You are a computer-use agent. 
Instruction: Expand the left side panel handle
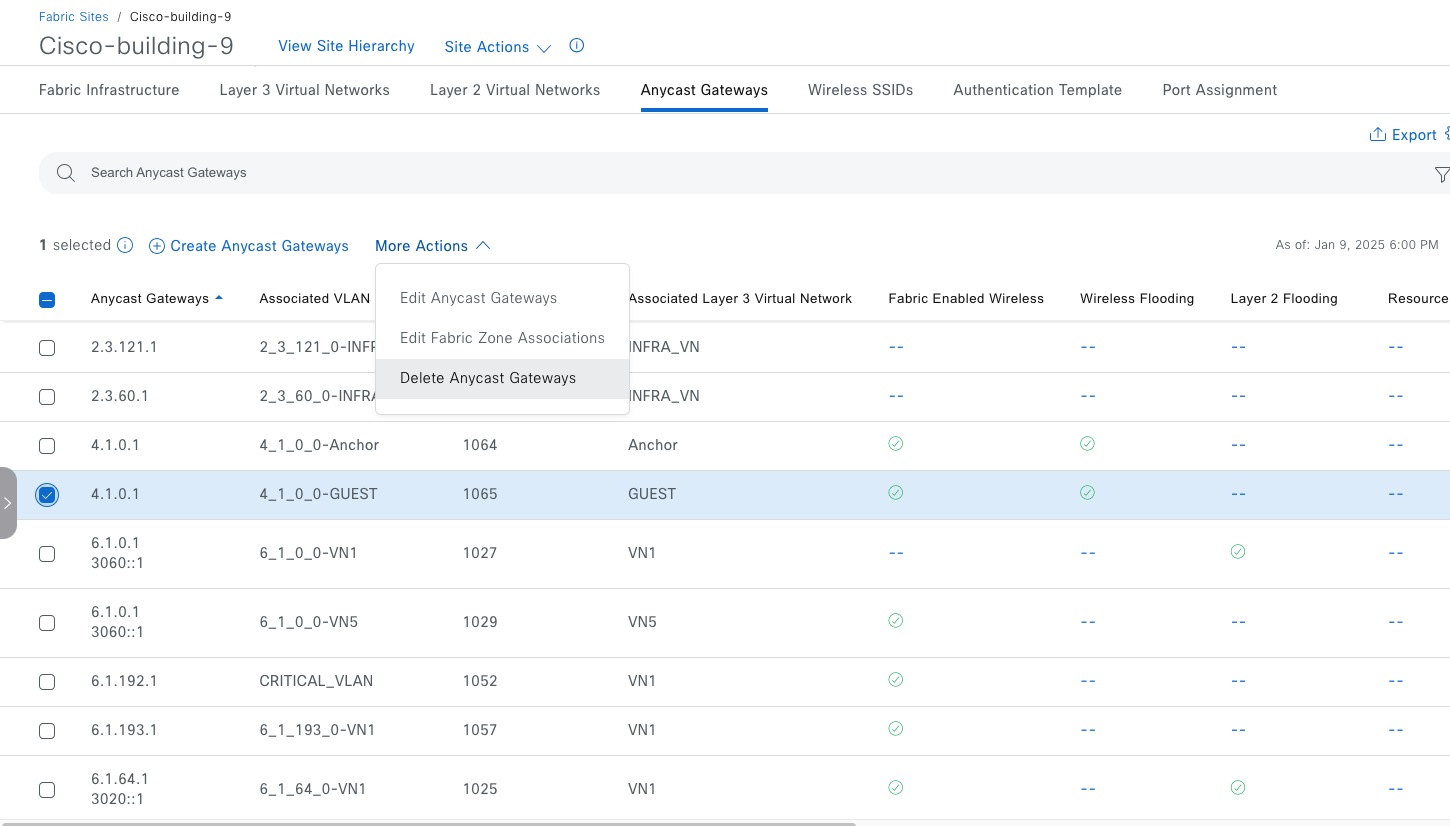pyautogui.click(x=8, y=503)
